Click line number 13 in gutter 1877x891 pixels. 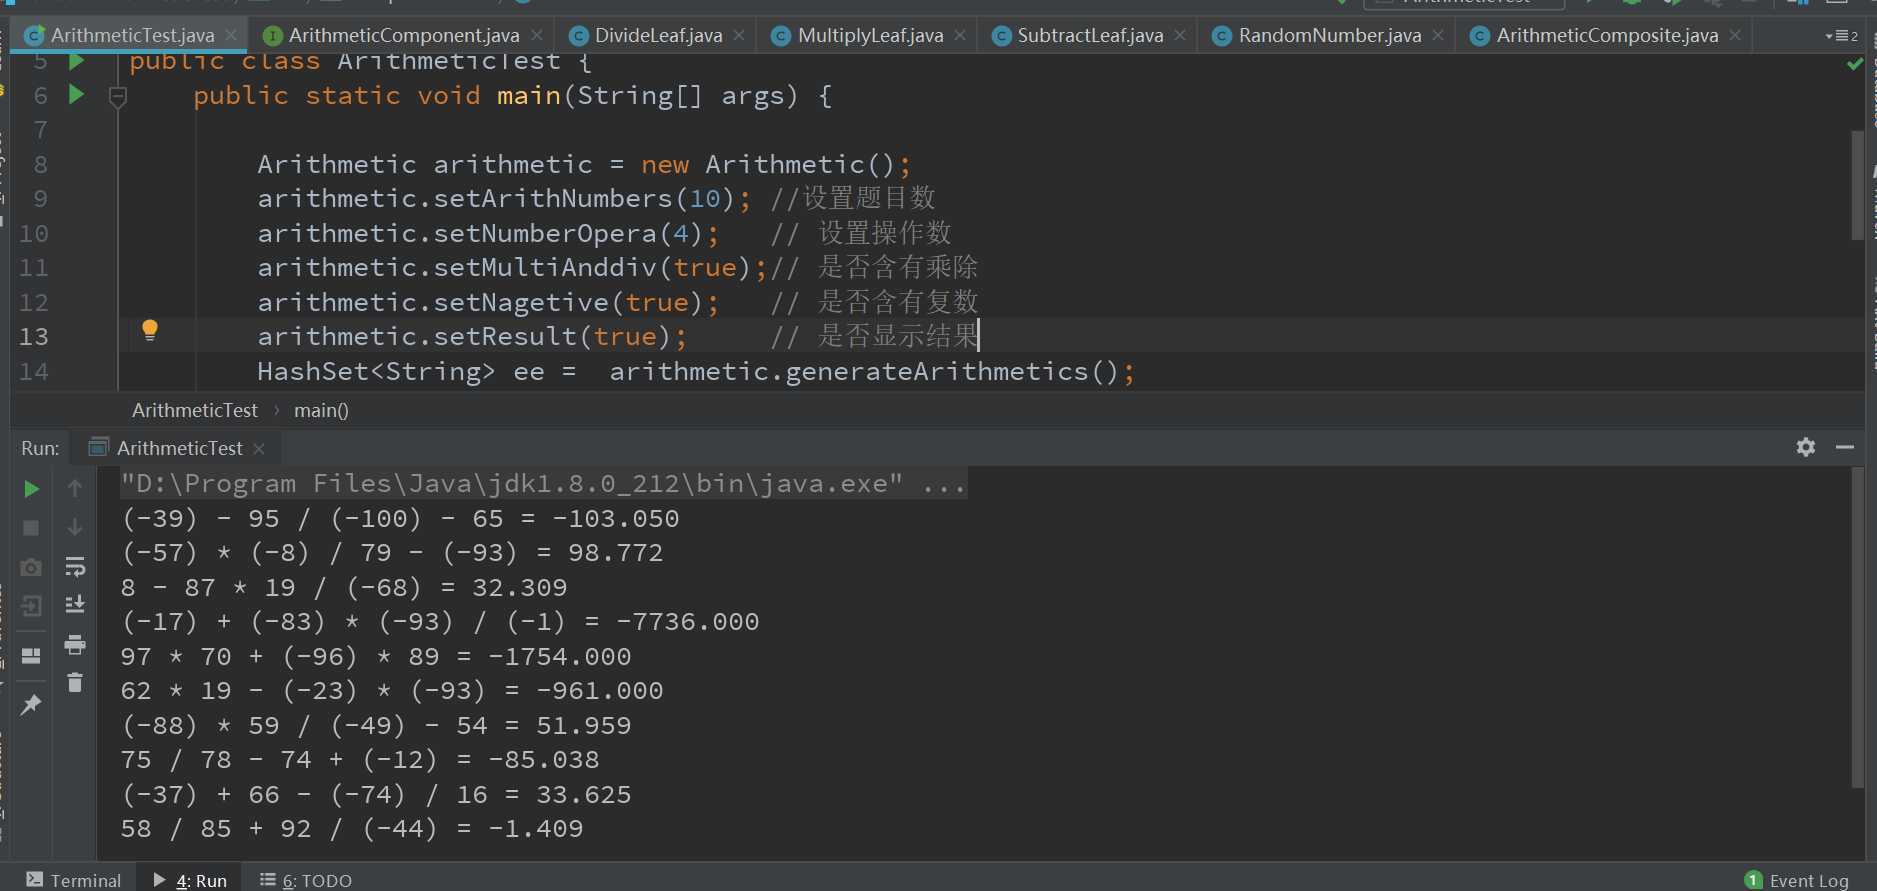pyautogui.click(x=33, y=337)
